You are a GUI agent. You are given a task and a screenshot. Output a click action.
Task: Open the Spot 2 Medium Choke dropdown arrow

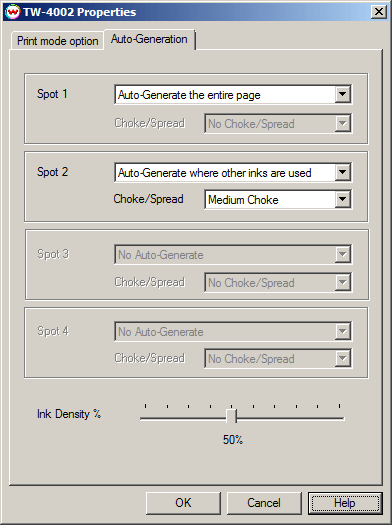[342, 199]
